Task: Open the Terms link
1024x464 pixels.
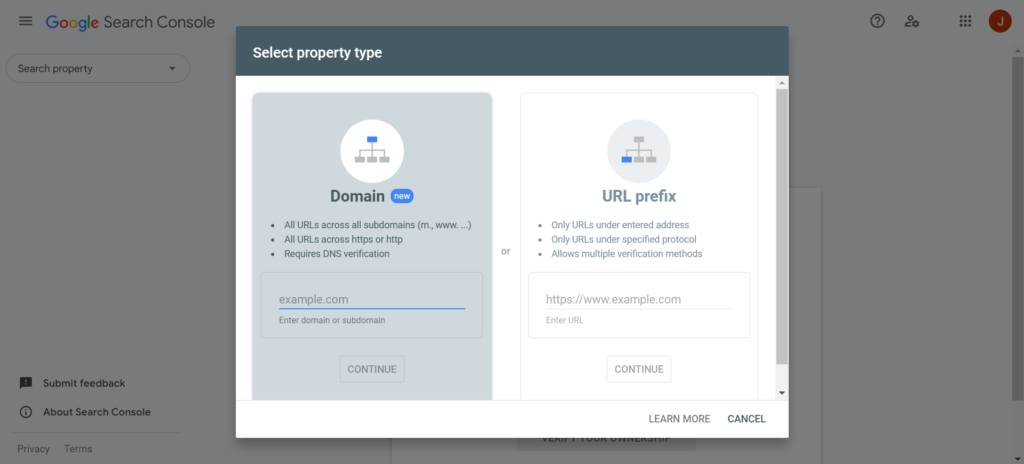Action: 78,449
